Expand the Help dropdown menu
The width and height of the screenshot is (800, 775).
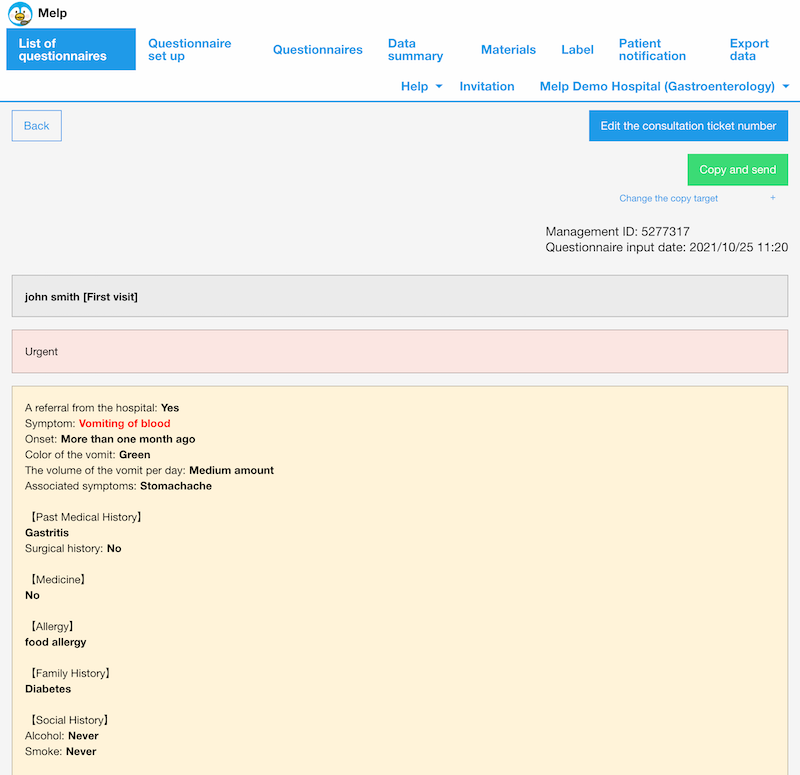point(421,86)
